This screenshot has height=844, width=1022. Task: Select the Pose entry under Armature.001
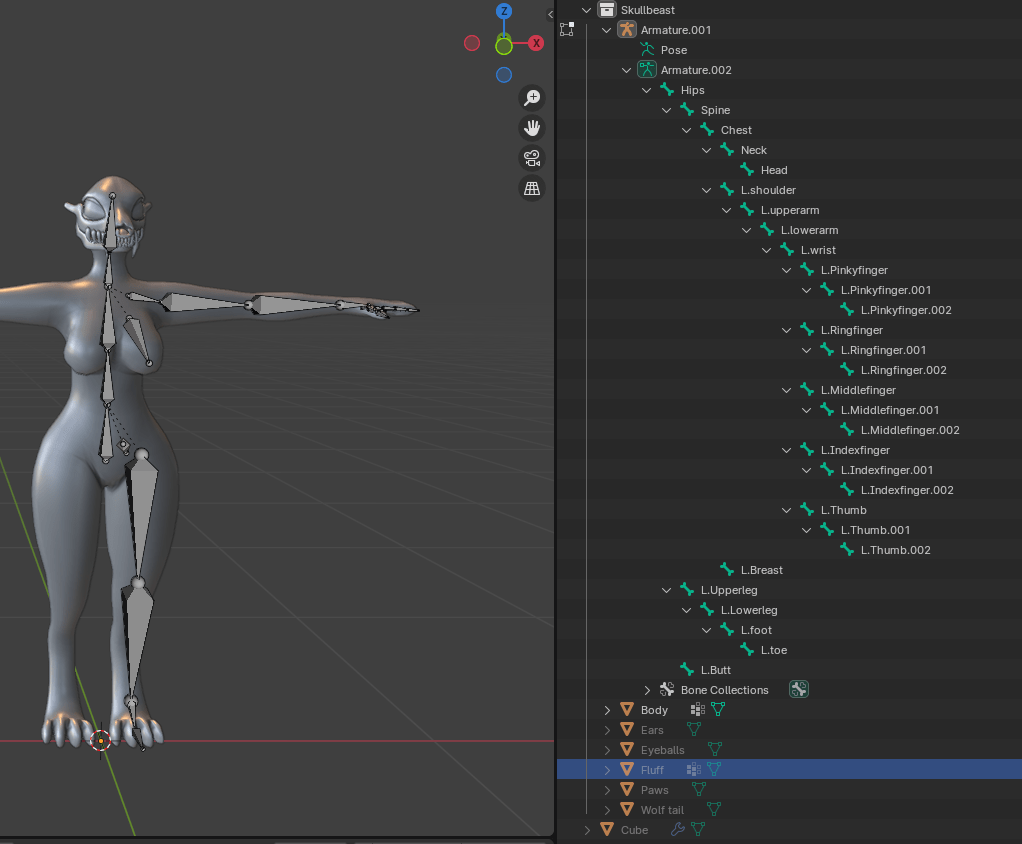tap(673, 50)
